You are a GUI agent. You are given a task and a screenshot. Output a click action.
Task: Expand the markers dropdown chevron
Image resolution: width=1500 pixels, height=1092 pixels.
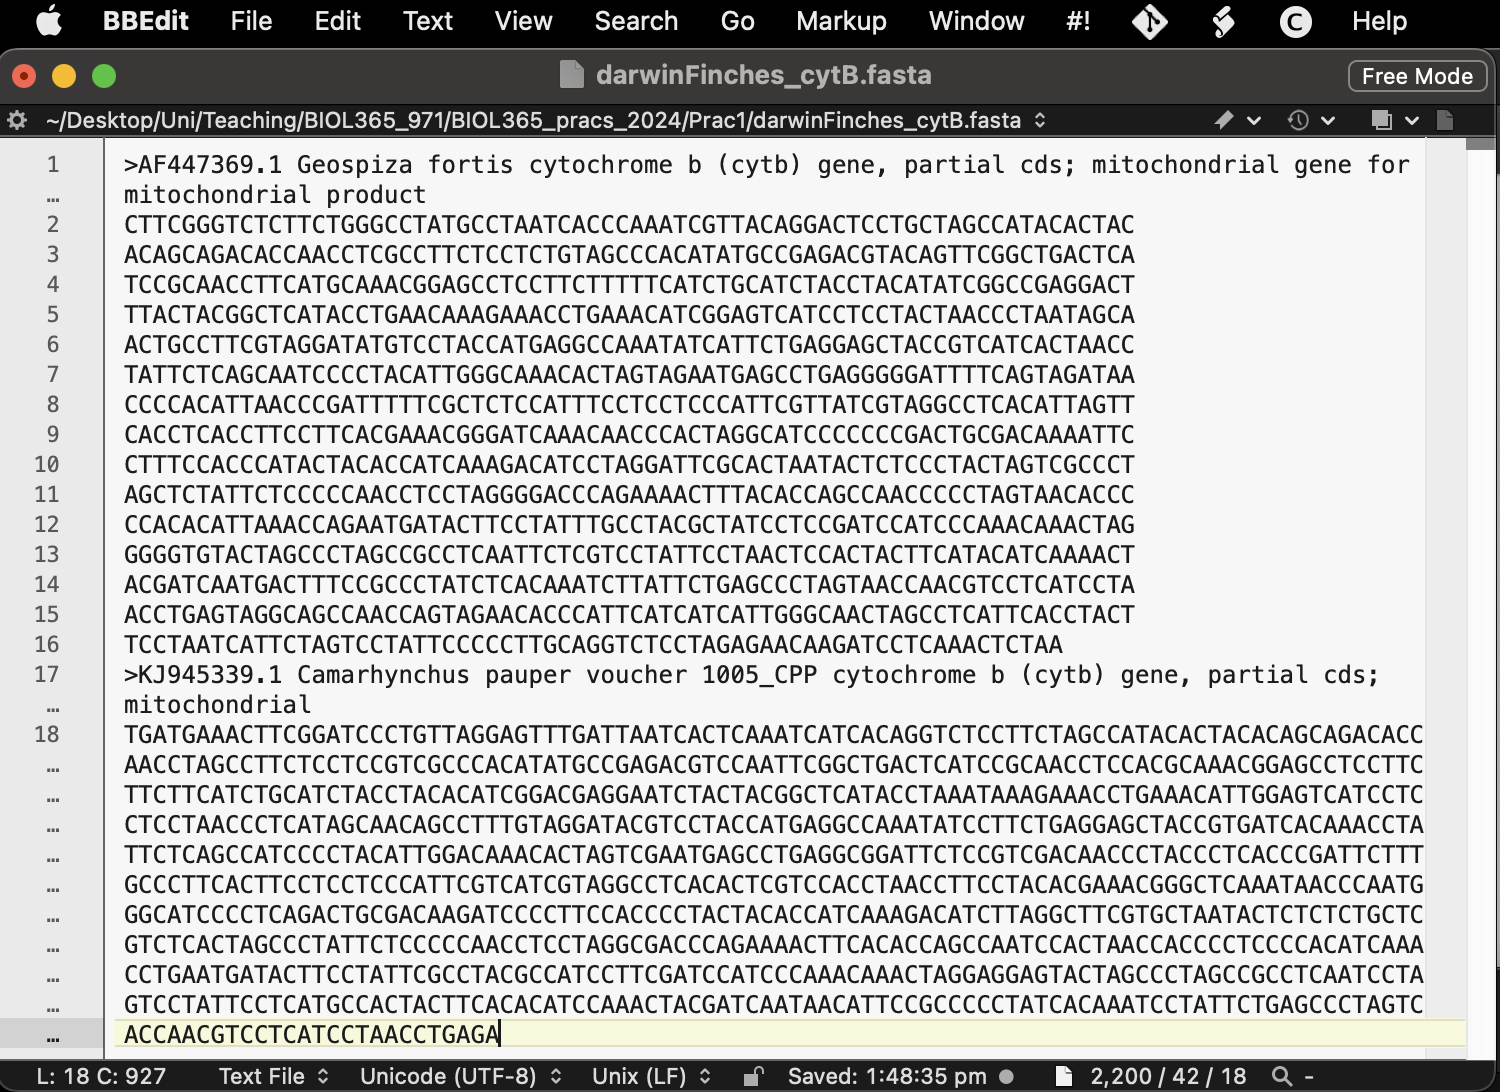tap(1254, 121)
